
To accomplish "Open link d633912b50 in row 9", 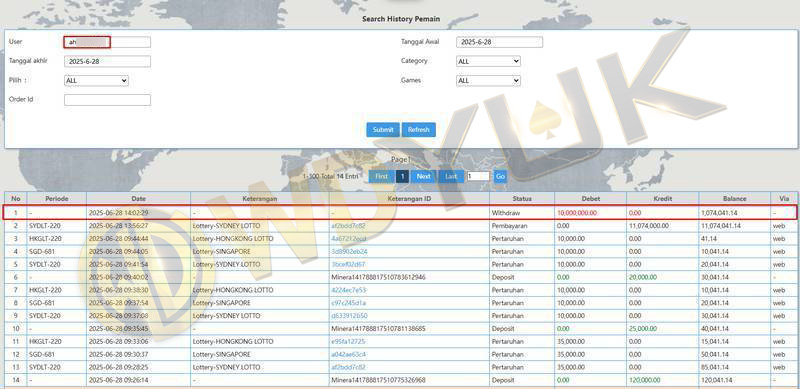I will pyautogui.click(x=349, y=316).
